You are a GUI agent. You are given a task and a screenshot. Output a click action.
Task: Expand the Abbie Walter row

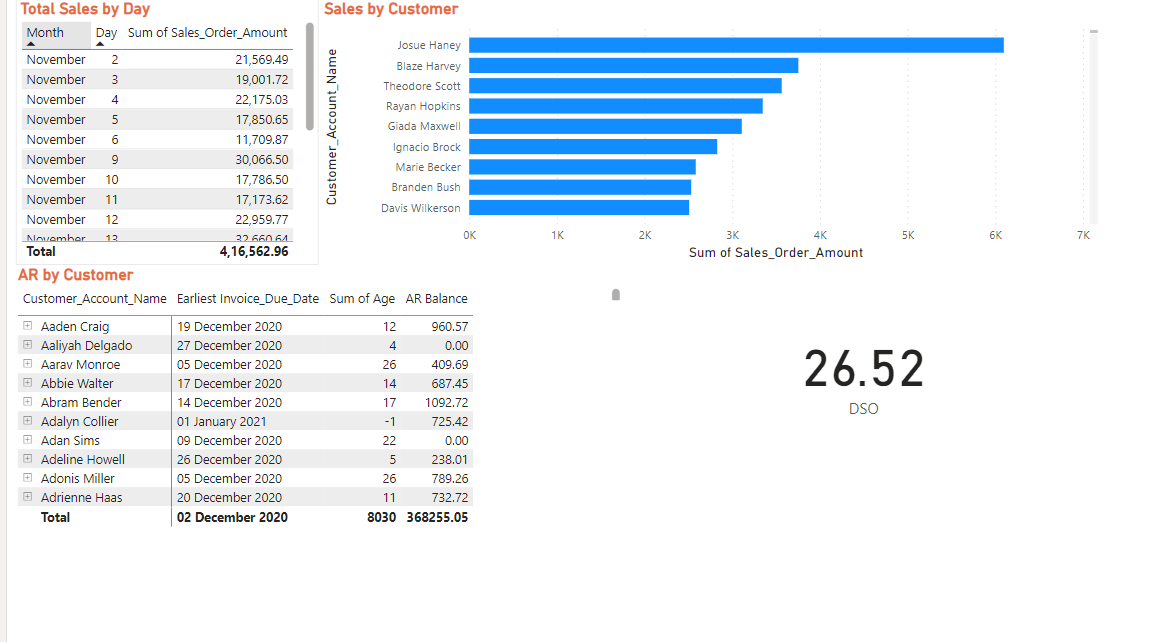27,383
